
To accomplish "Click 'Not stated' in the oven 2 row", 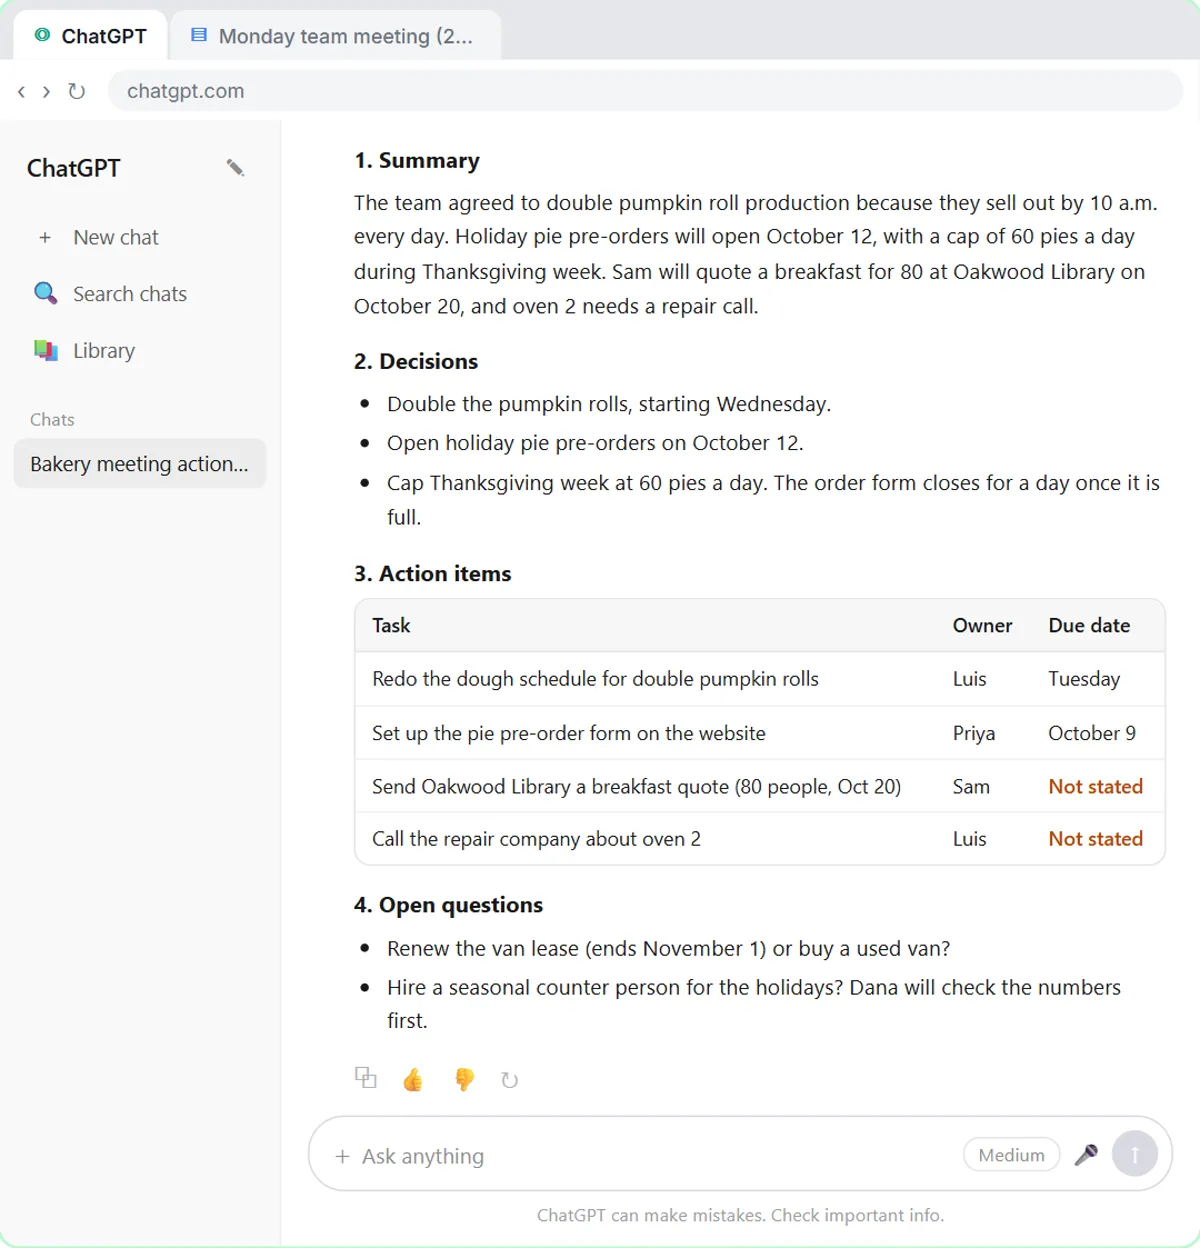I will (1095, 839).
